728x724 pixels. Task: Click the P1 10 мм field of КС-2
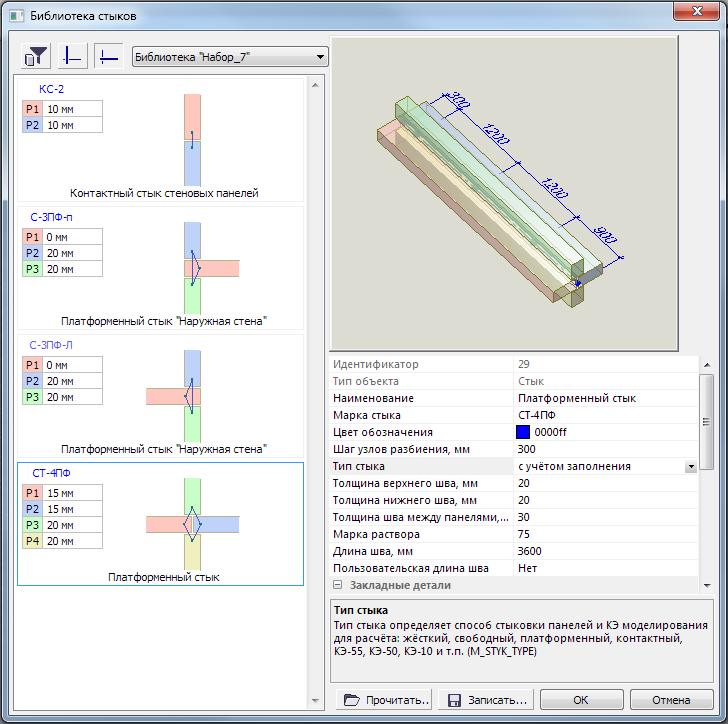tap(72, 109)
